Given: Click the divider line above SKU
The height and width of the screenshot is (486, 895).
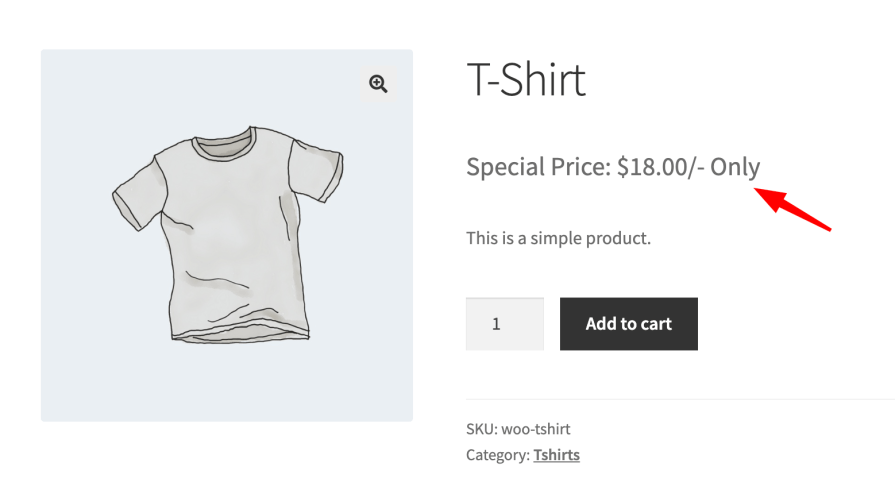Looking at the screenshot, I should coord(680,399).
